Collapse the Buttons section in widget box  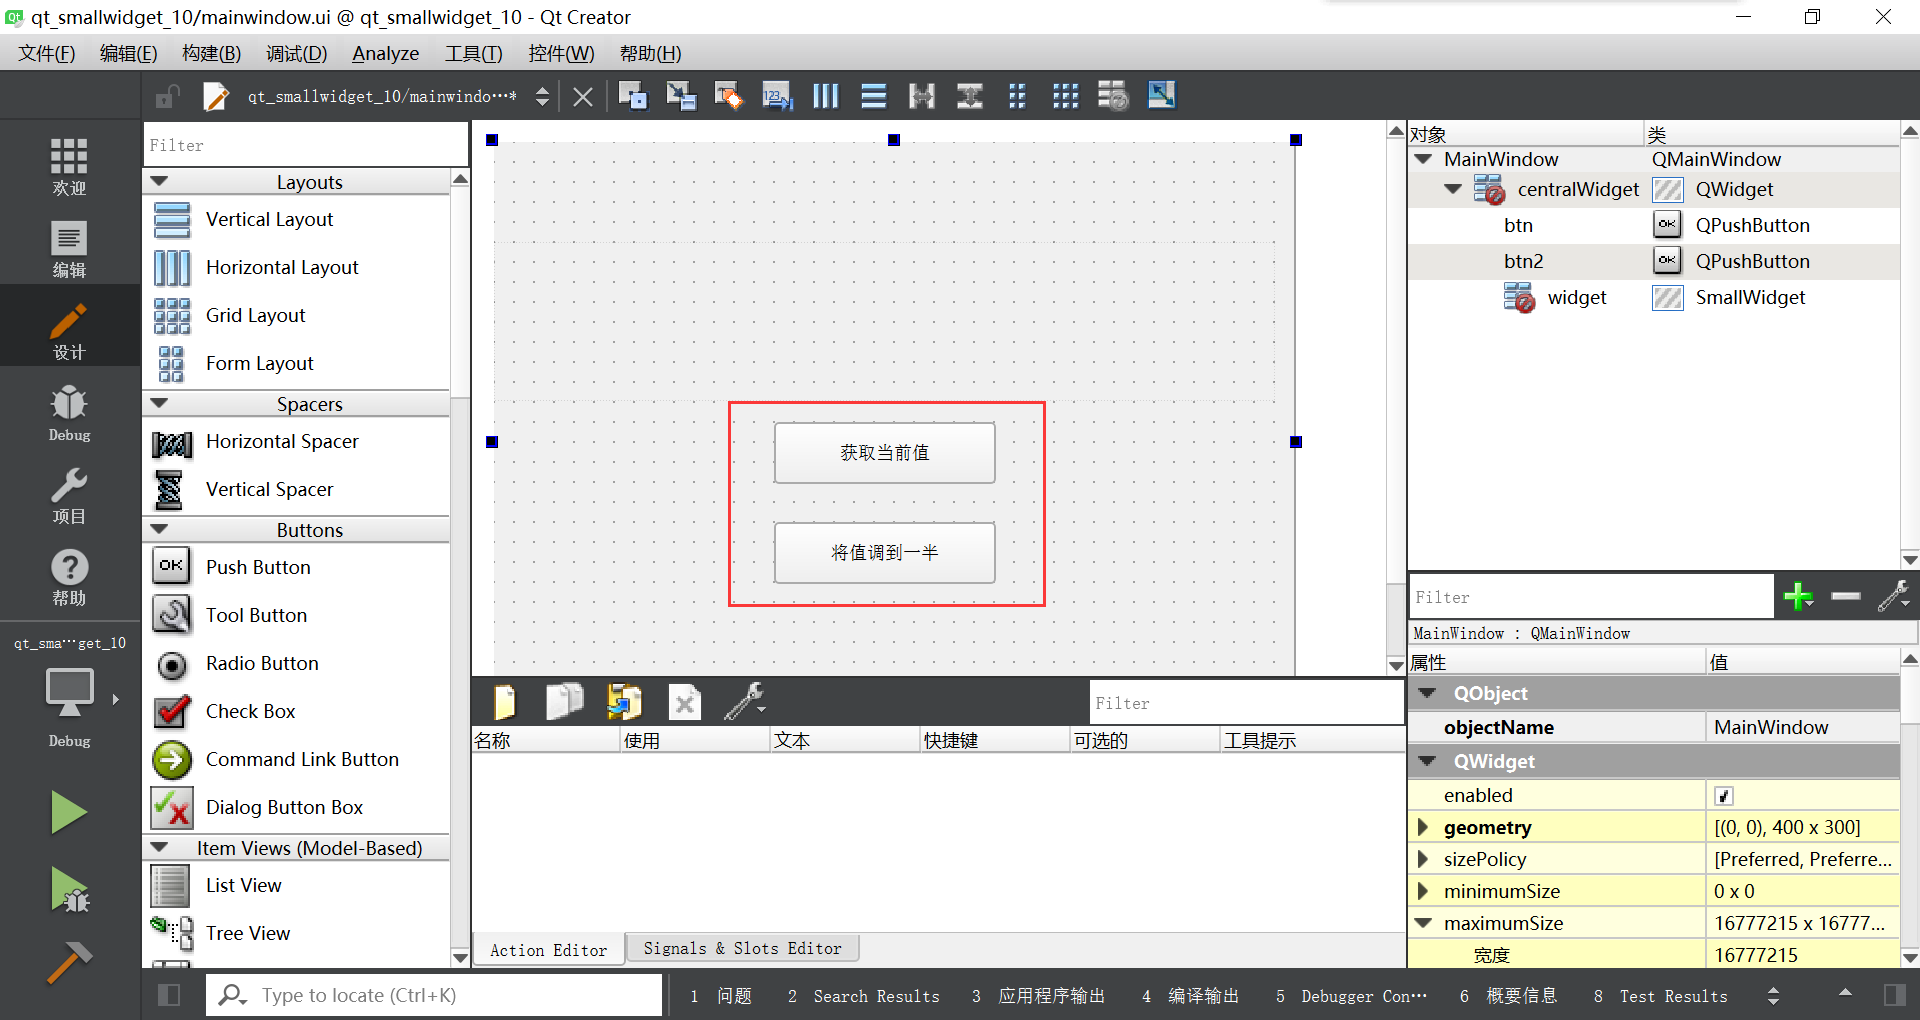pyautogui.click(x=161, y=529)
